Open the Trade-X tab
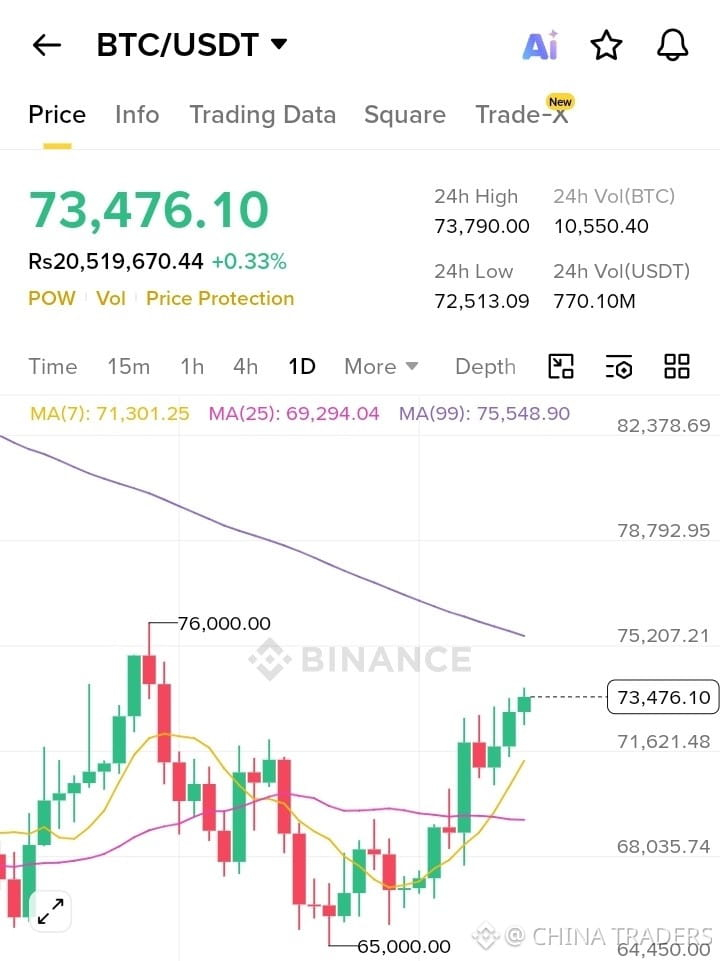The height and width of the screenshot is (961, 720). [522, 114]
